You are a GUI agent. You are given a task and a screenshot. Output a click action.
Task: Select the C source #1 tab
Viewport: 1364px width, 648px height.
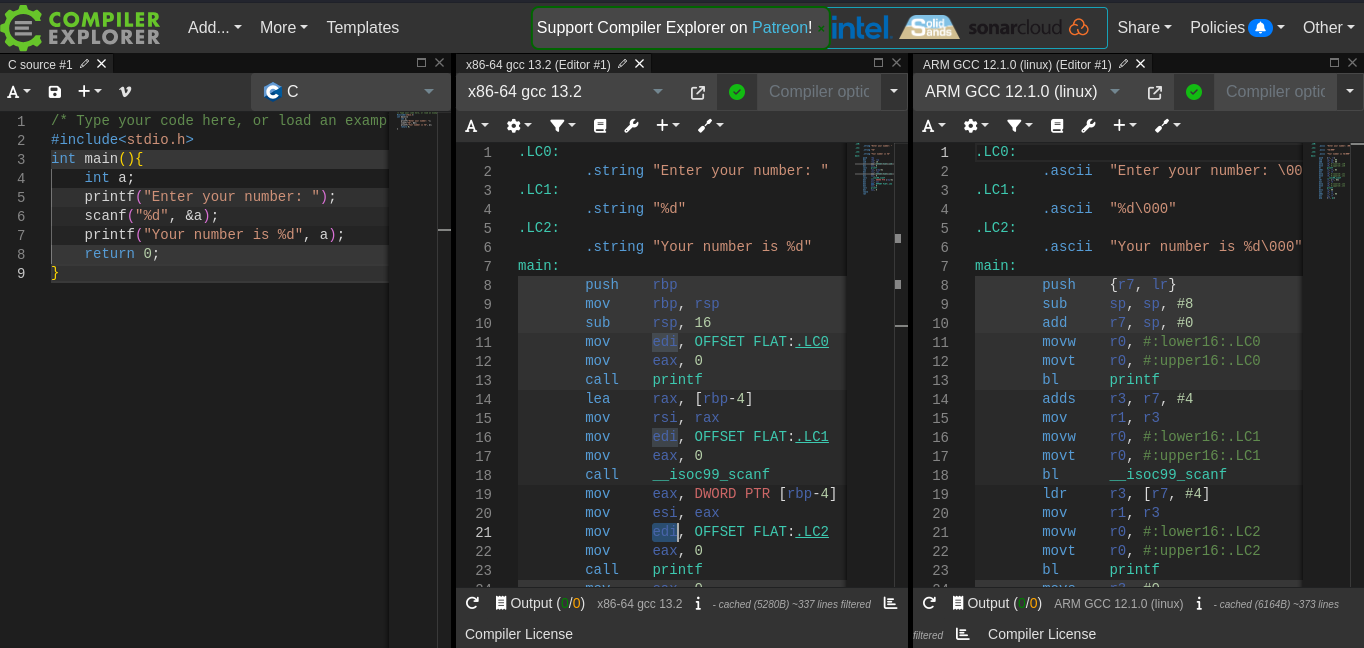[x=41, y=65]
